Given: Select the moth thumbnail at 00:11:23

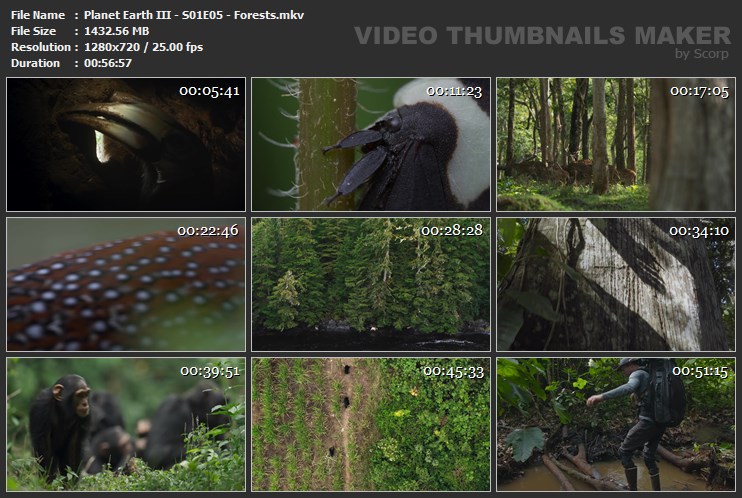Looking at the screenshot, I should tap(371, 144).
